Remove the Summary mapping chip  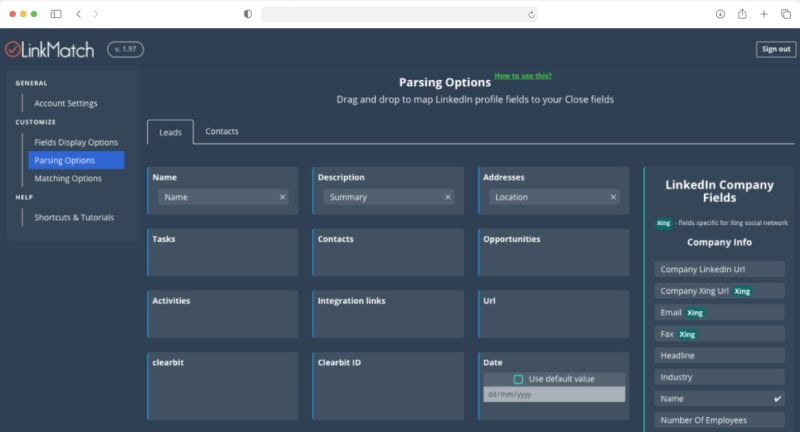(447, 197)
